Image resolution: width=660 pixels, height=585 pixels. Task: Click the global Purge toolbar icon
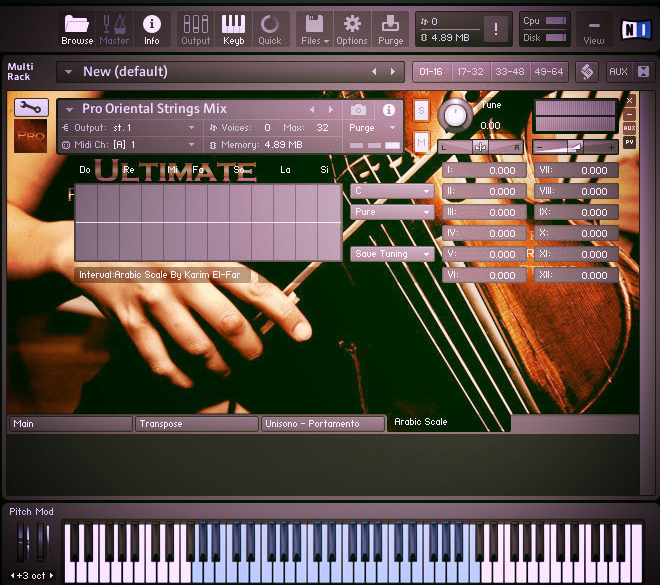(391, 29)
